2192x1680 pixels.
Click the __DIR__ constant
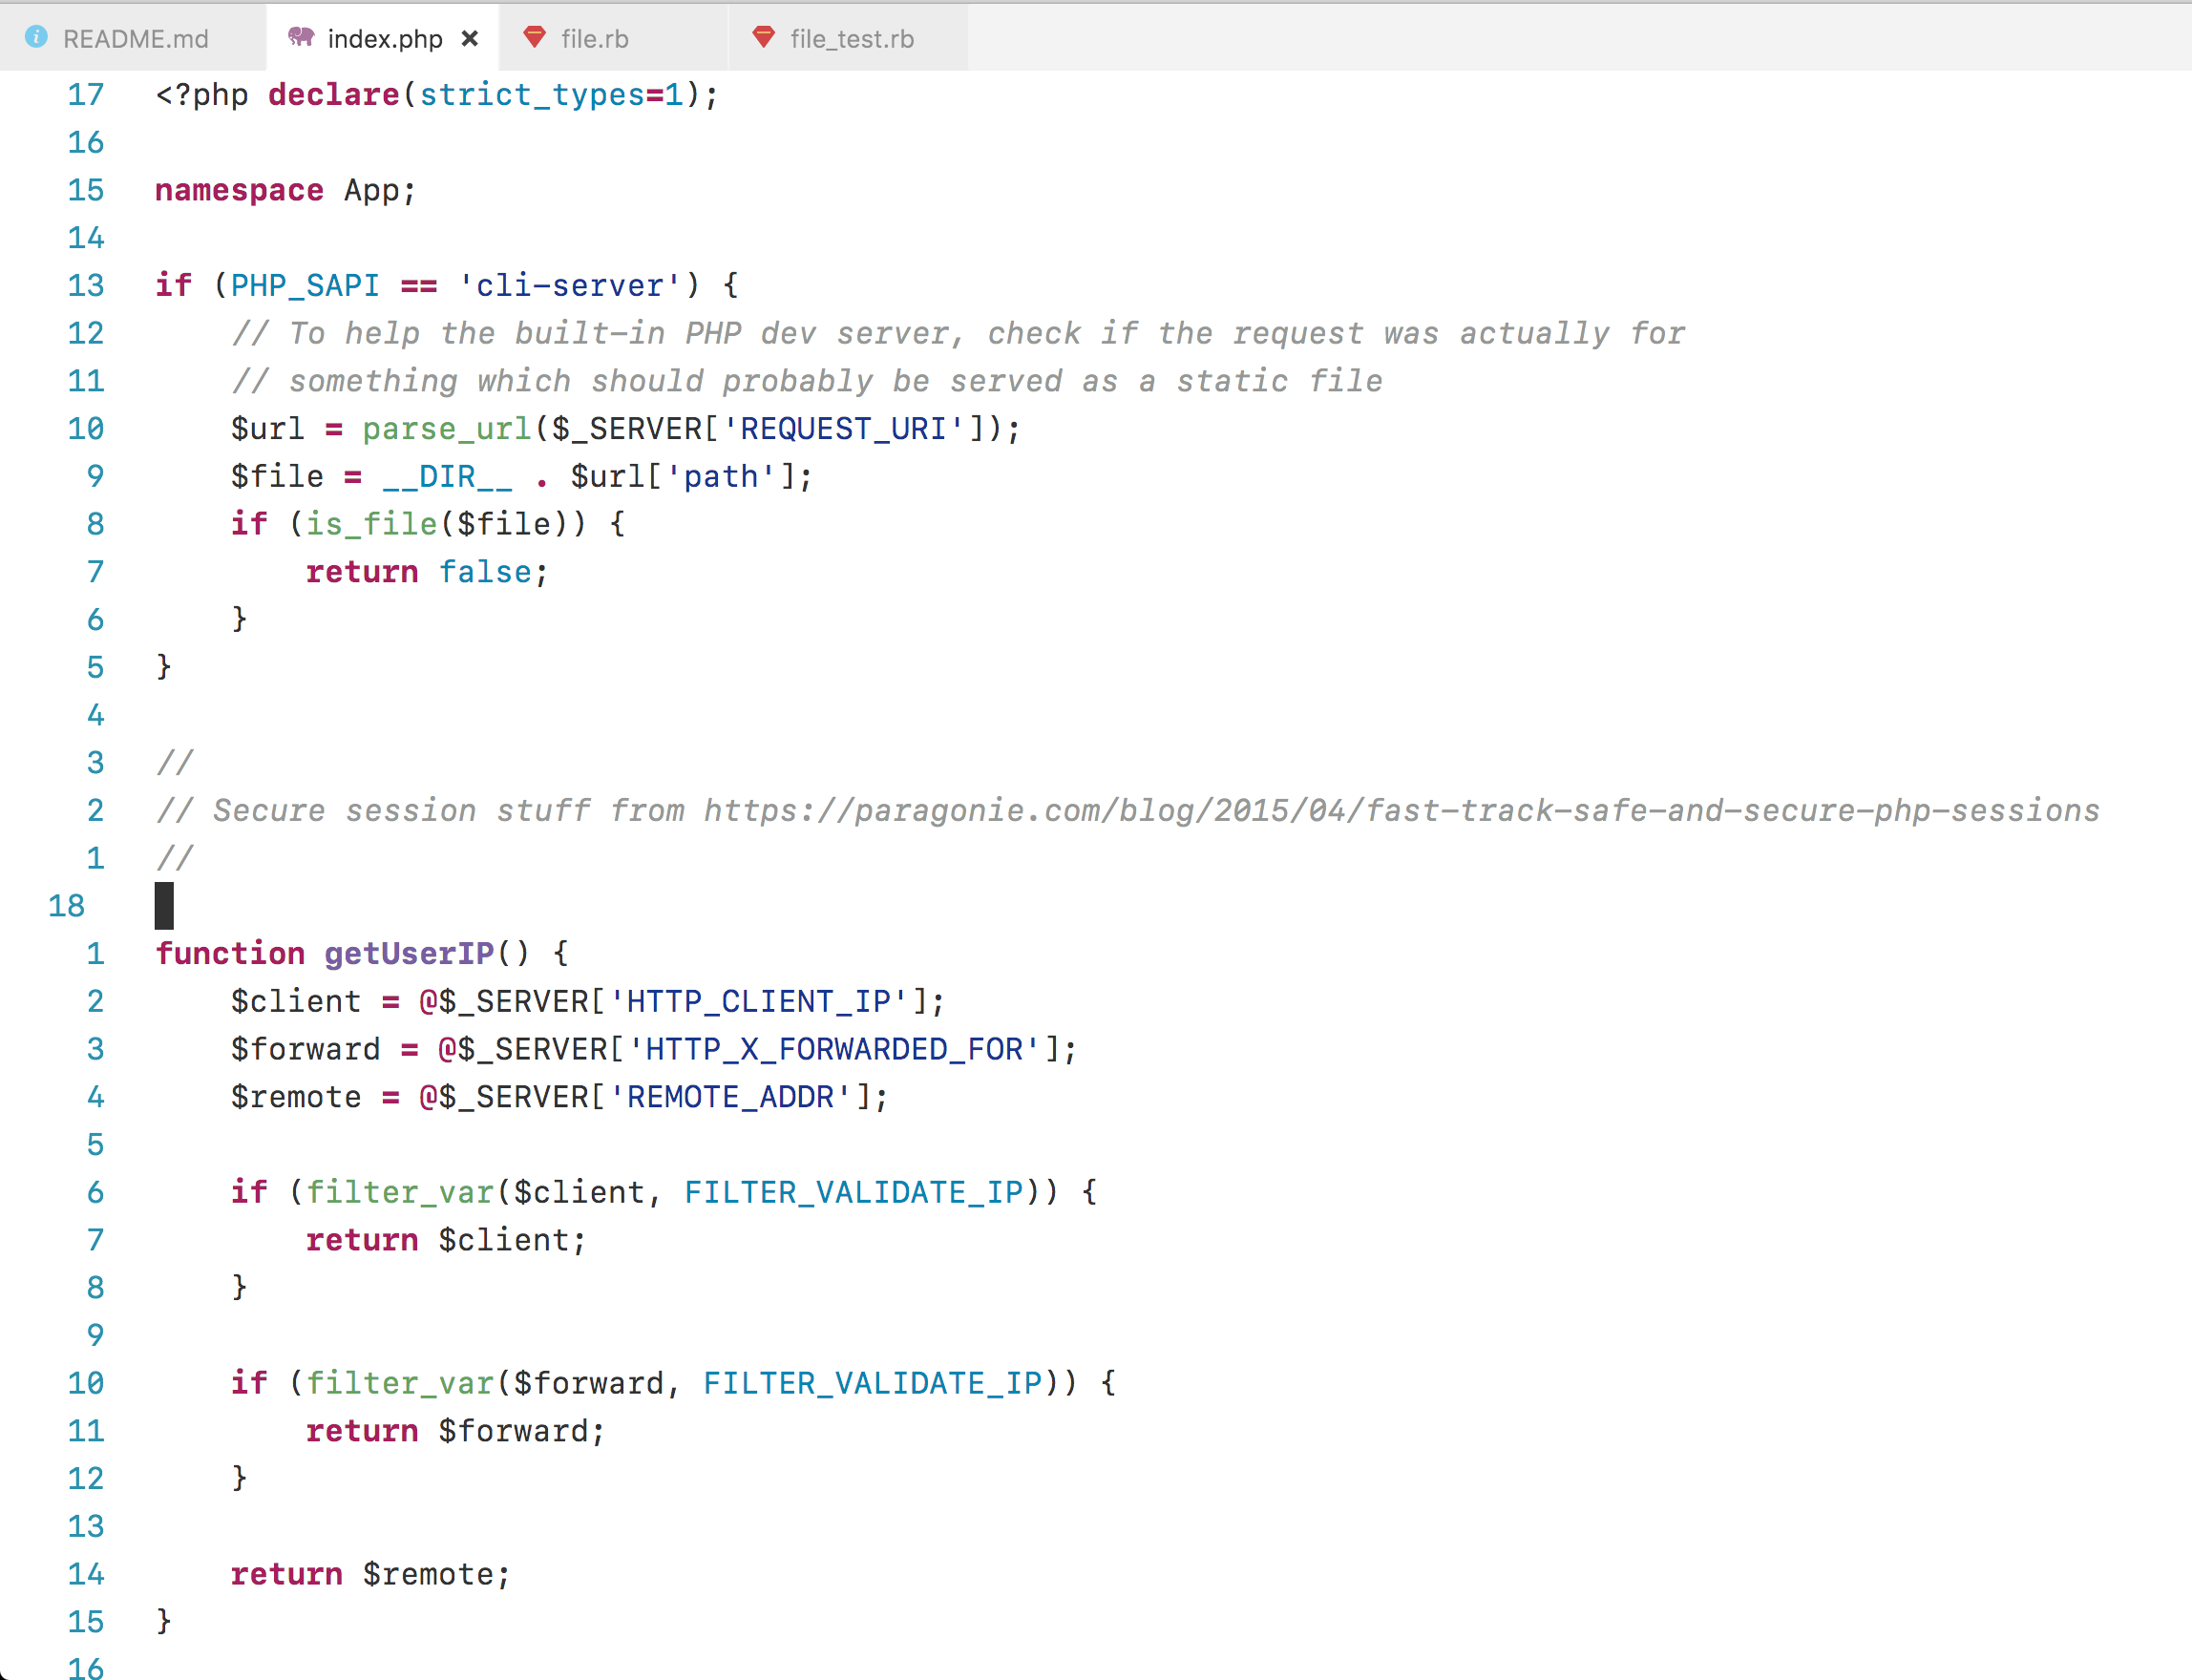tap(447, 477)
